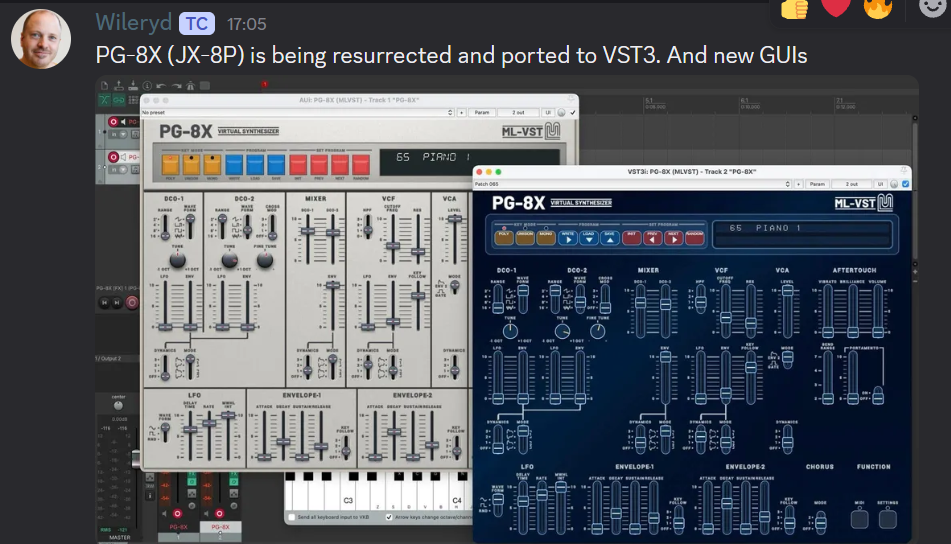The image size is (951, 544).
Task: Click the Reaper project info icon
Action: 147,86
